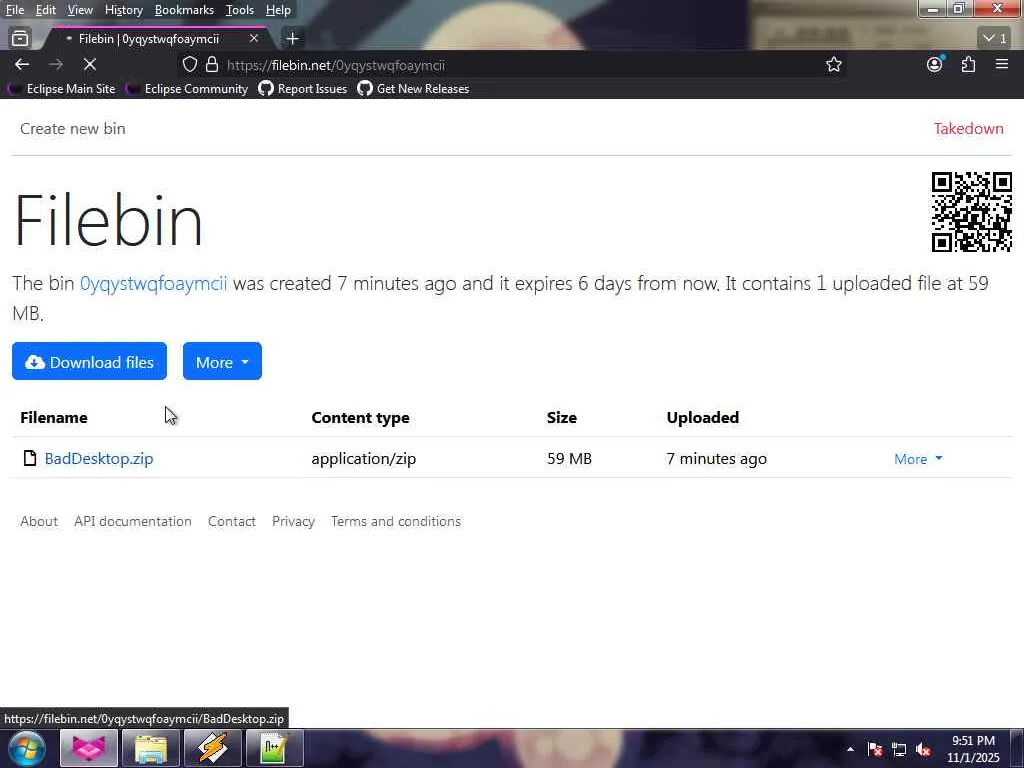The width and height of the screenshot is (1024, 768).
Task: Open the extensions puzzle icon
Action: (x=968, y=65)
